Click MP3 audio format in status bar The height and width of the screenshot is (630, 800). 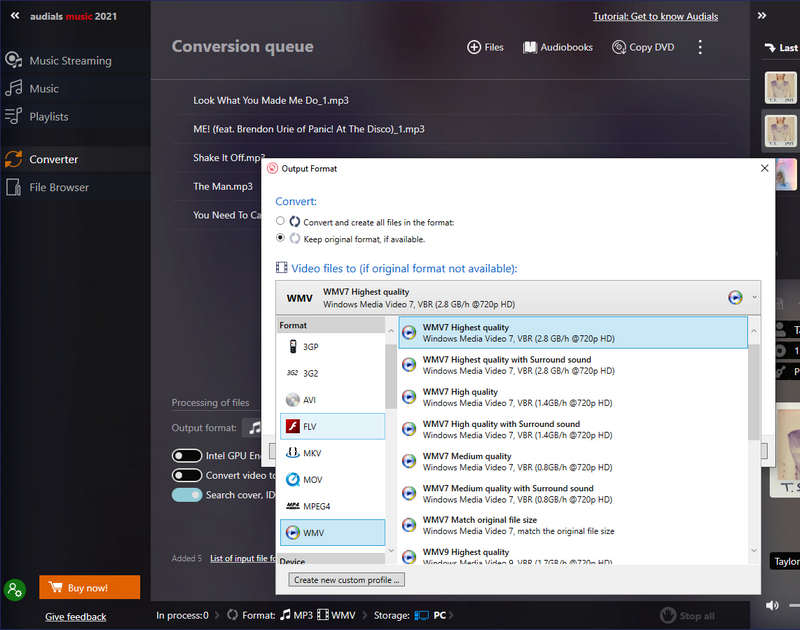tap(296, 615)
